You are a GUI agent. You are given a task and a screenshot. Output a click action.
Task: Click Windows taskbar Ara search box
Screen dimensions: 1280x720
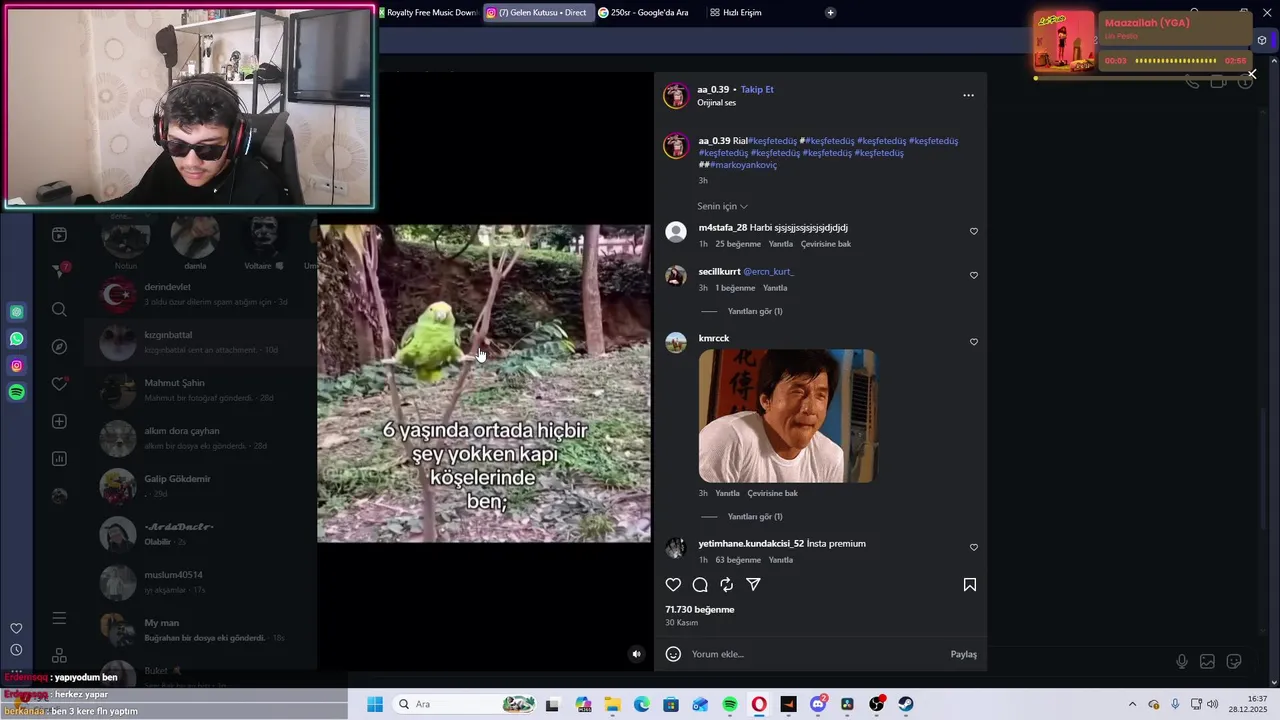click(x=464, y=704)
